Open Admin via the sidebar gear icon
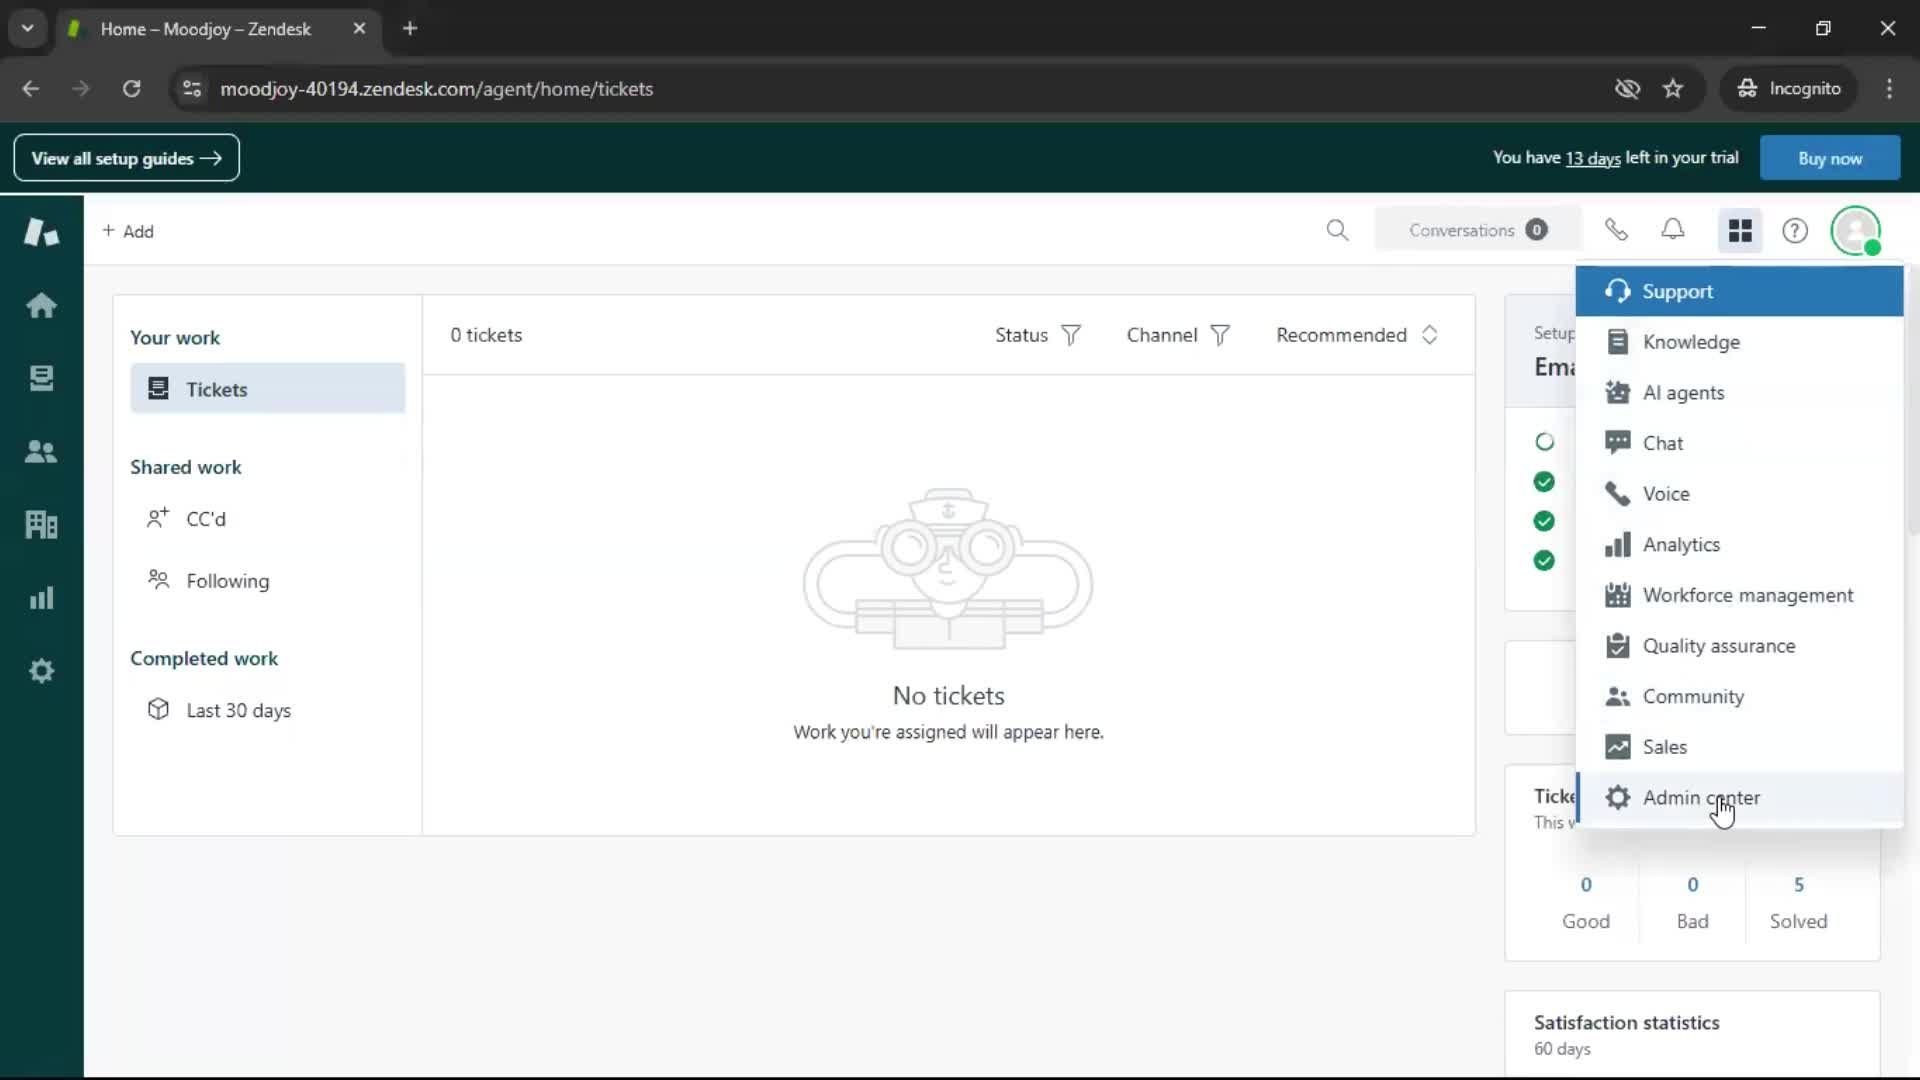The width and height of the screenshot is (1920, 1080). [41, 671]
